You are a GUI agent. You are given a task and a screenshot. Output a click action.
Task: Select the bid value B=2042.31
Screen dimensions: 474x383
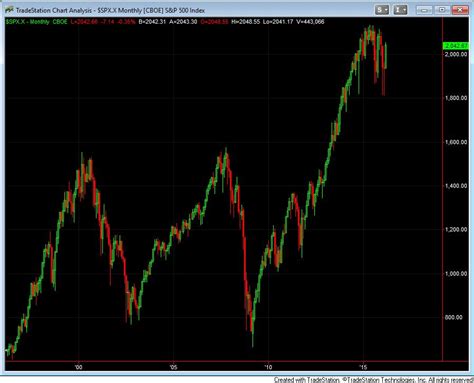pyautogui.click(x=152, y=22)
